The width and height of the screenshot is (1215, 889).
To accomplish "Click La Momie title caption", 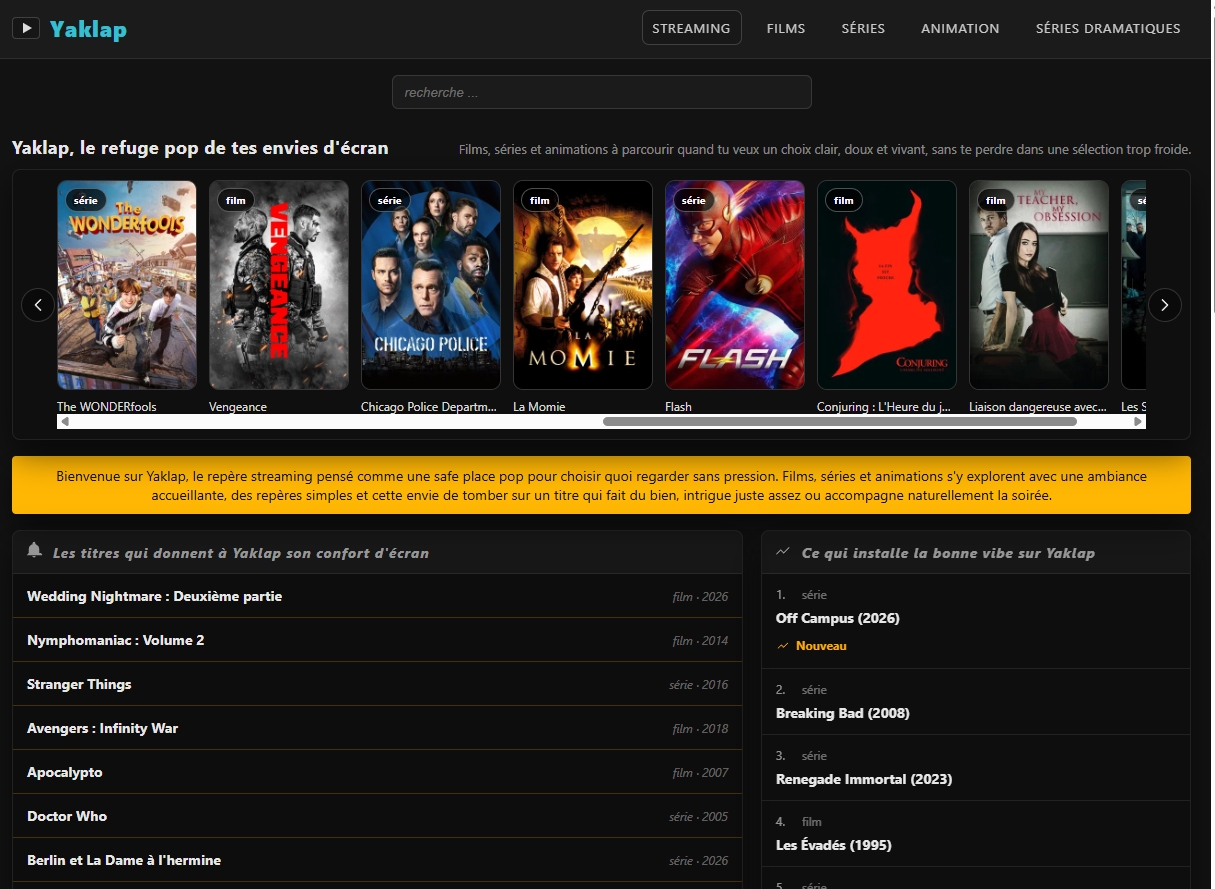I will [x=539, y=407].
